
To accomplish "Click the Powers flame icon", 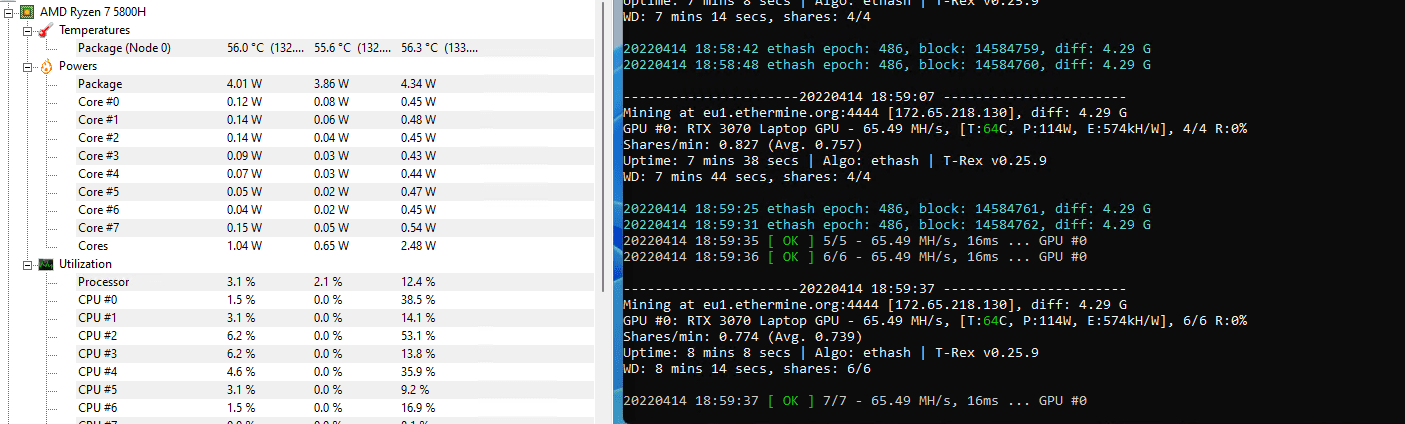I will 46,66.
